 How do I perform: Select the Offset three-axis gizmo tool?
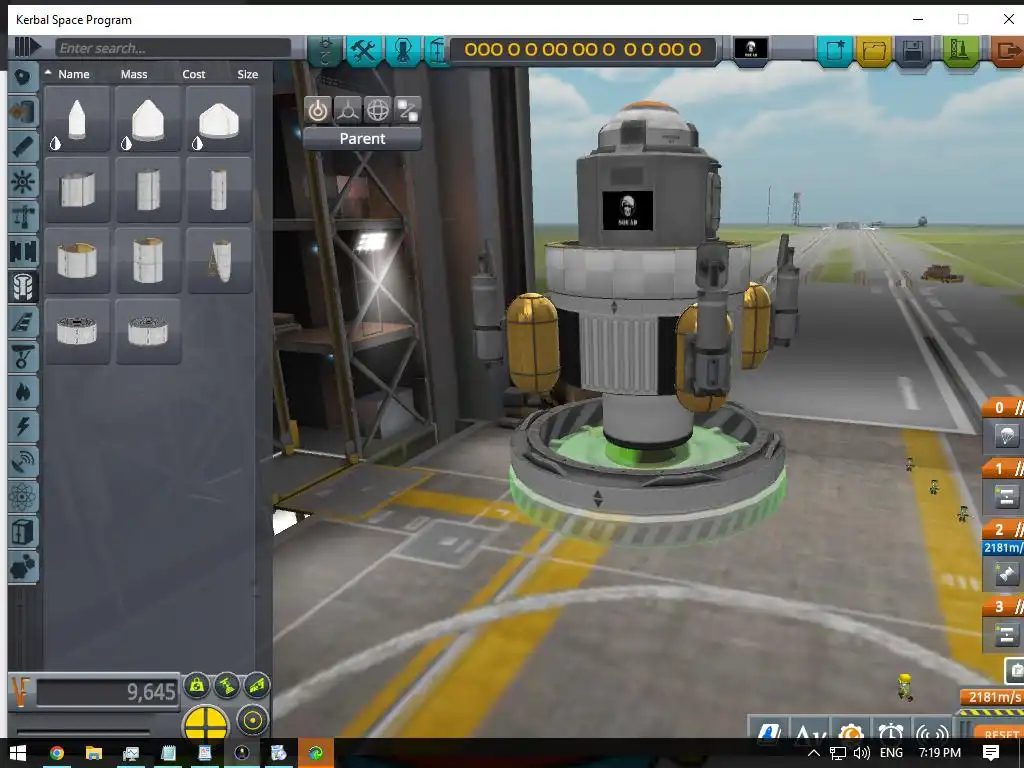pyautogui.click(x=347, y=110)
